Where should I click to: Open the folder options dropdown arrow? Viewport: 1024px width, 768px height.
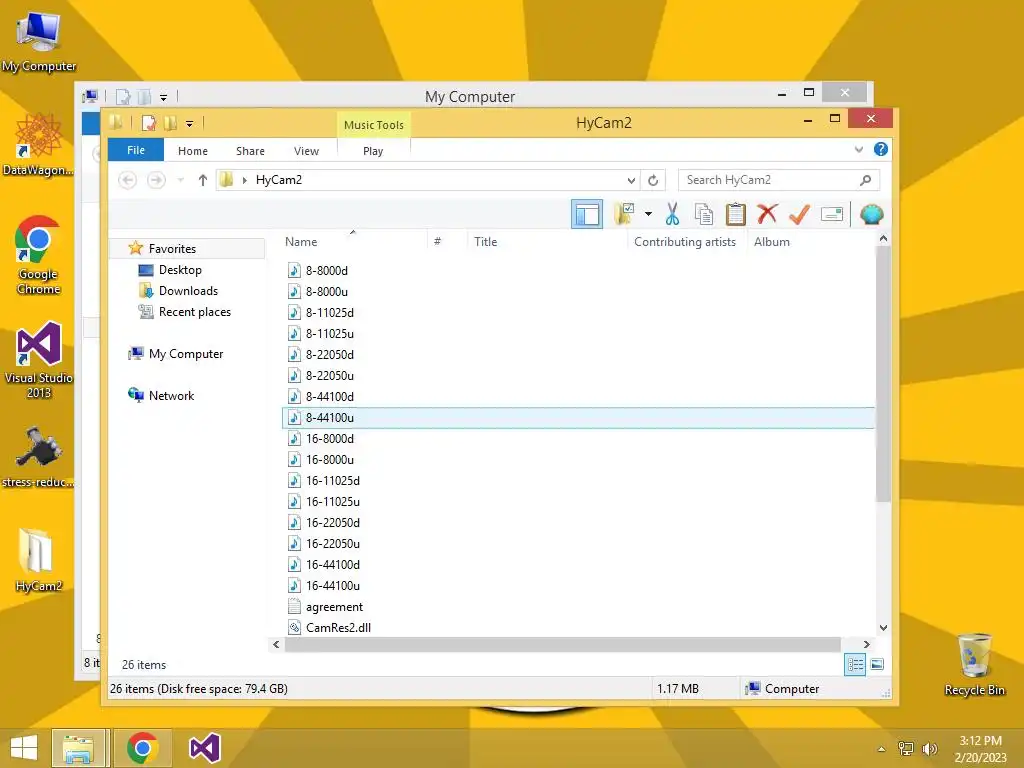[648, 214]
